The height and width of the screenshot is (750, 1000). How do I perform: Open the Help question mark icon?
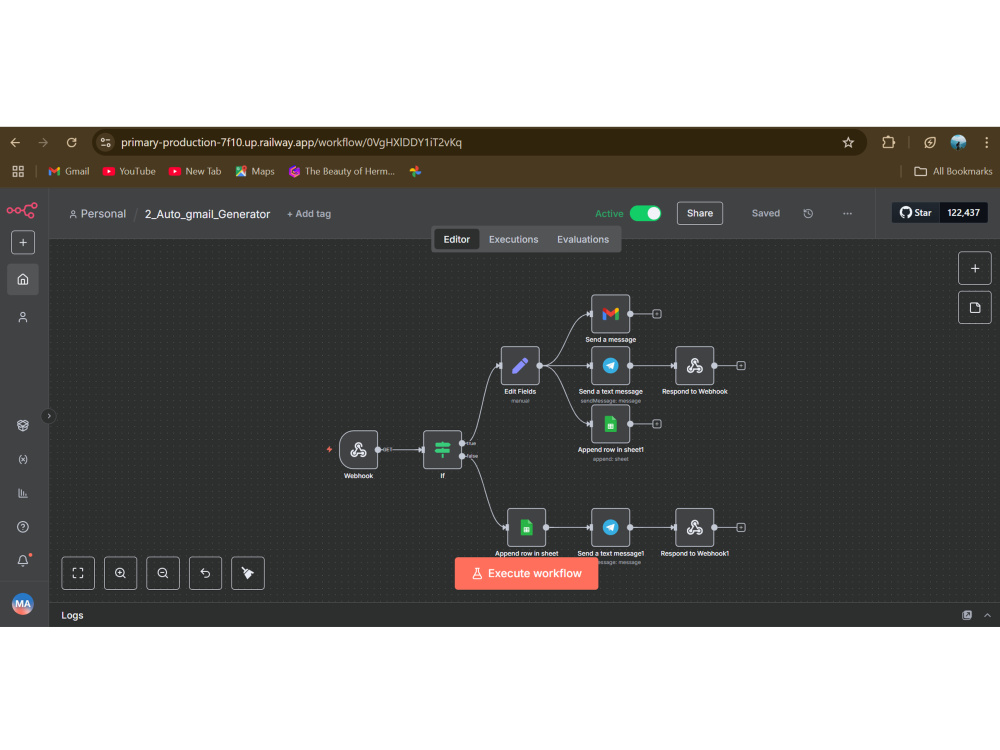(23, 527)
